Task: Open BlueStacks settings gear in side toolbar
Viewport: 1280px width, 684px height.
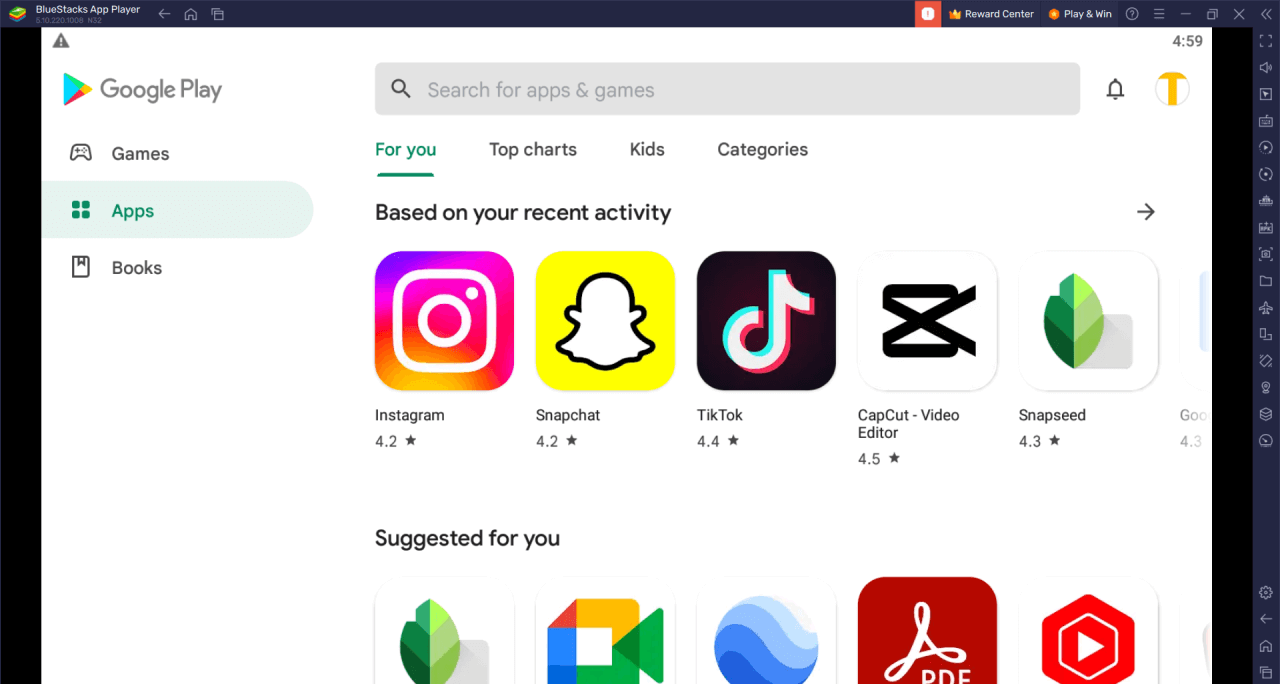Action: [1265, 592]
